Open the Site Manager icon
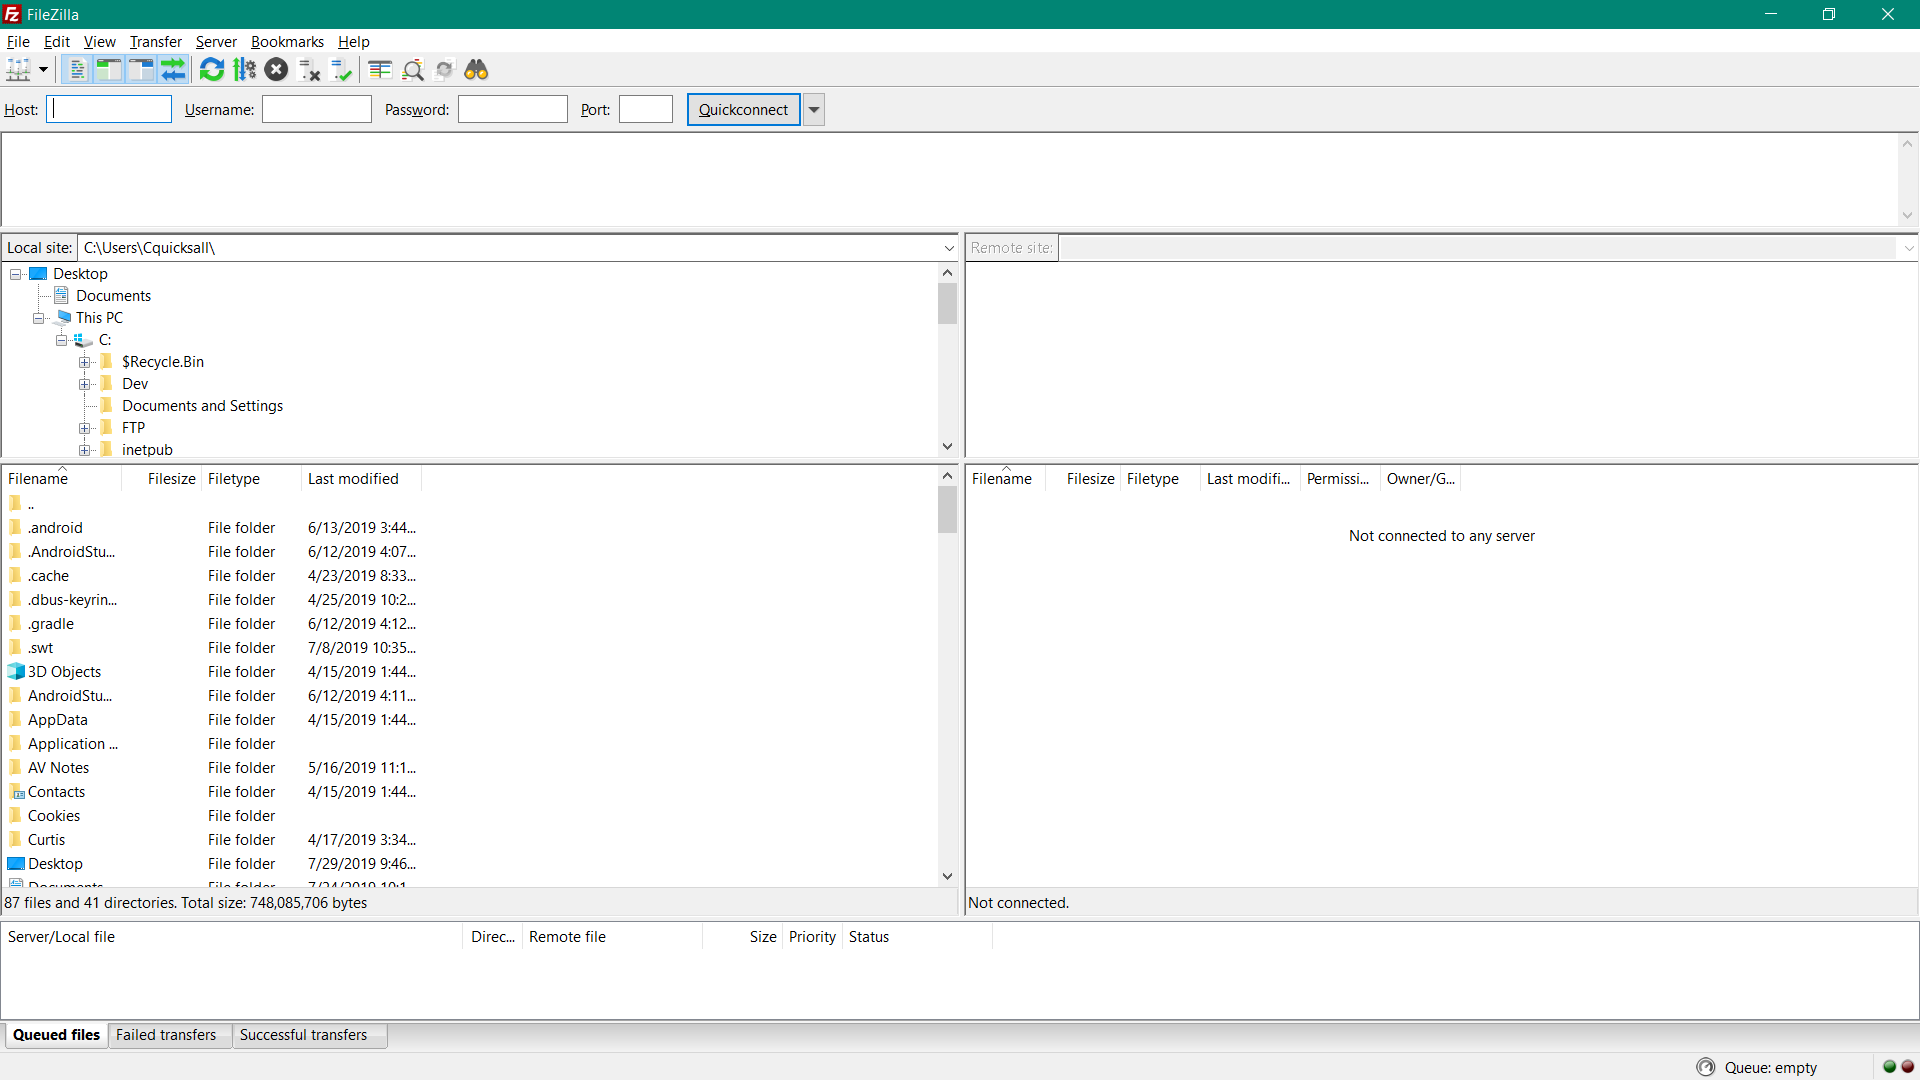Image resolution: width=1920 pixels, height=1080 pixels. 18,70
